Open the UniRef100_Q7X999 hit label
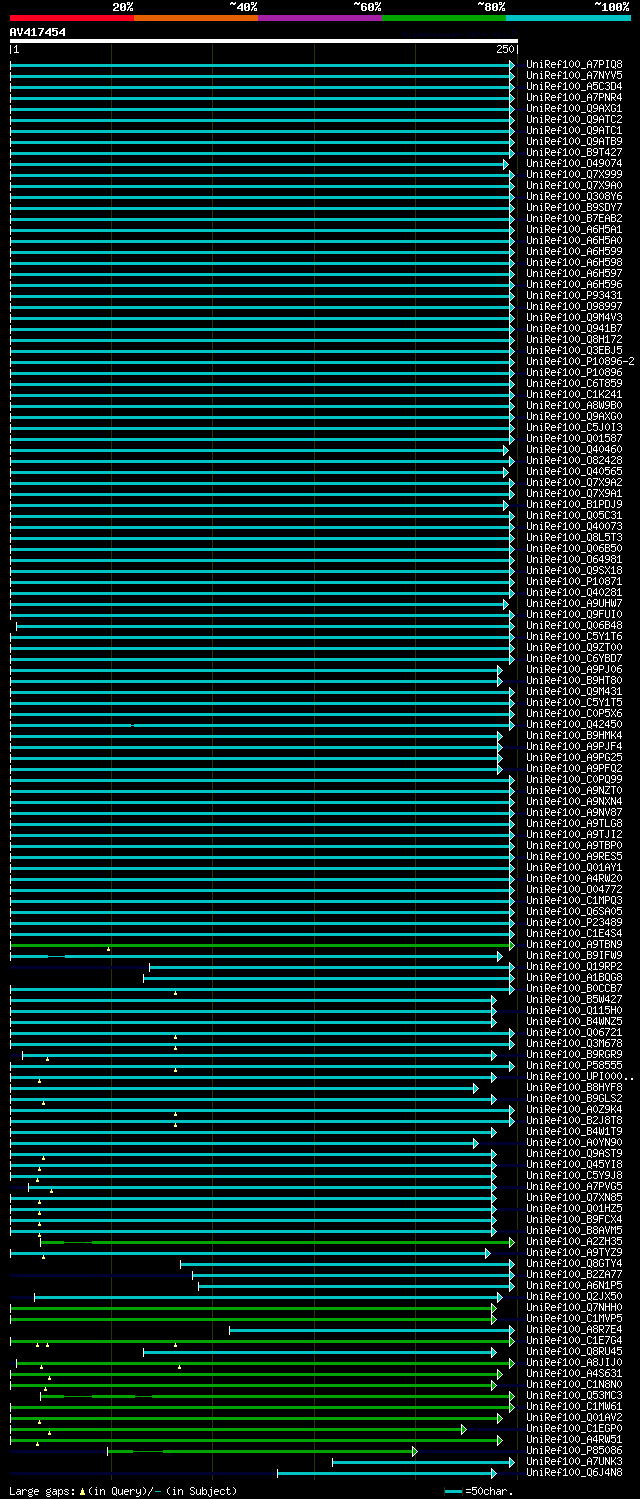 click(x=574, y=174)
